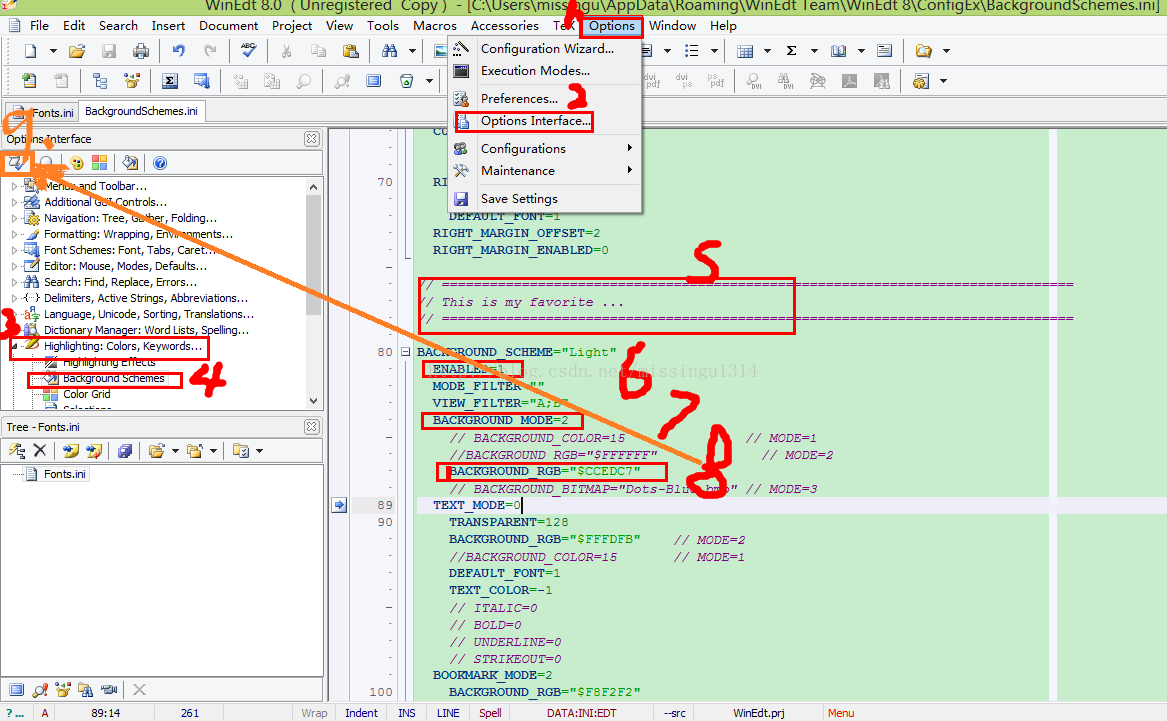Open the Insert menu
Image resolution: width=1167 pixels, height=721 pixels.
(168, 25)
